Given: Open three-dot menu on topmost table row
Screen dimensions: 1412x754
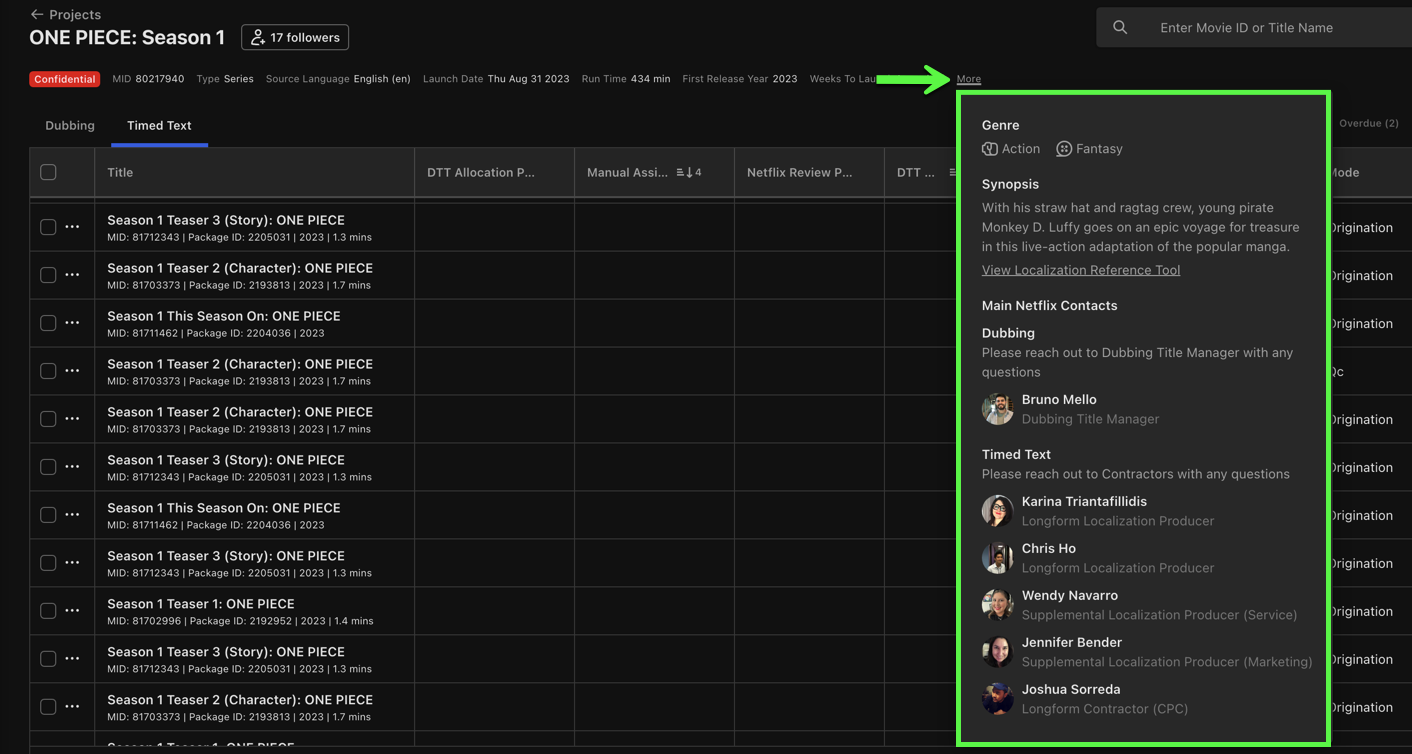Looking at the screenshot, I should [x=72, y=227].
